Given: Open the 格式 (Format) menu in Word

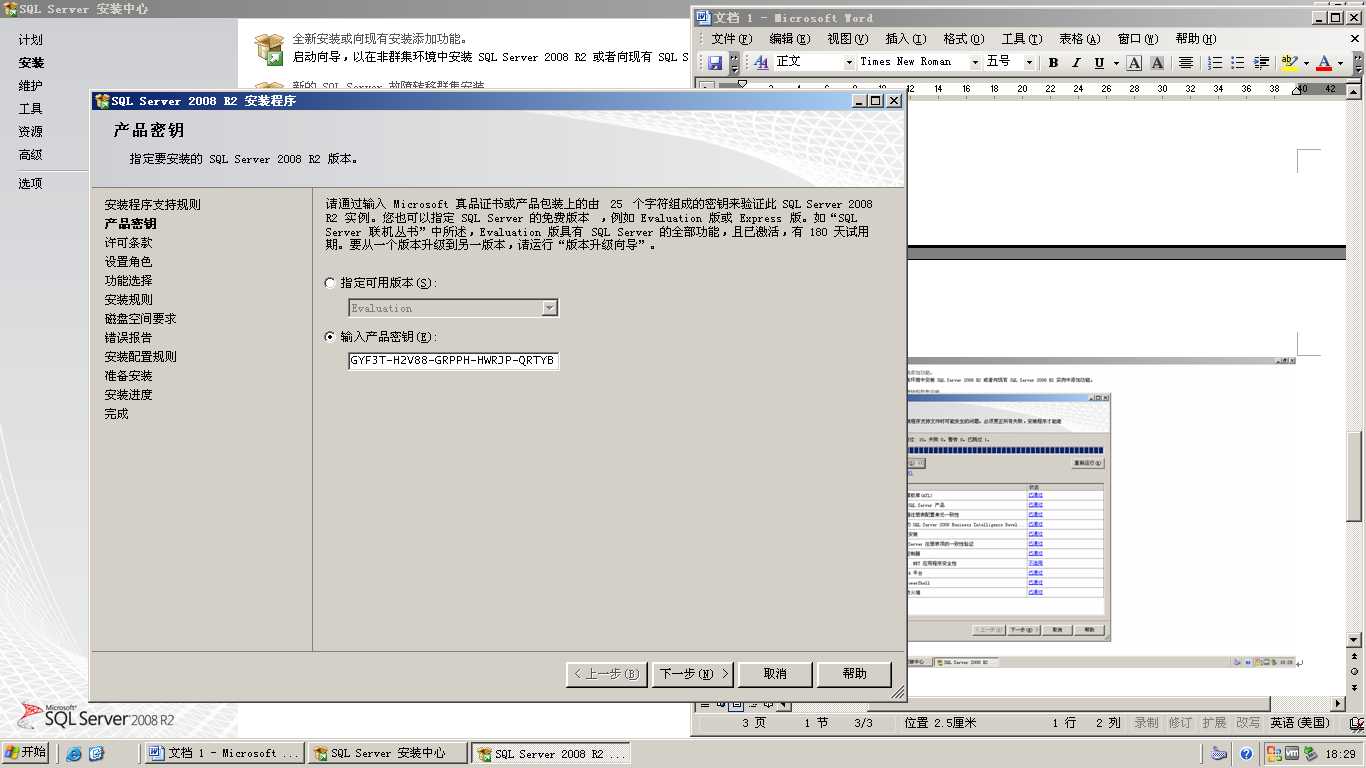Looking at the screenshot, I should tap(963, 39).
